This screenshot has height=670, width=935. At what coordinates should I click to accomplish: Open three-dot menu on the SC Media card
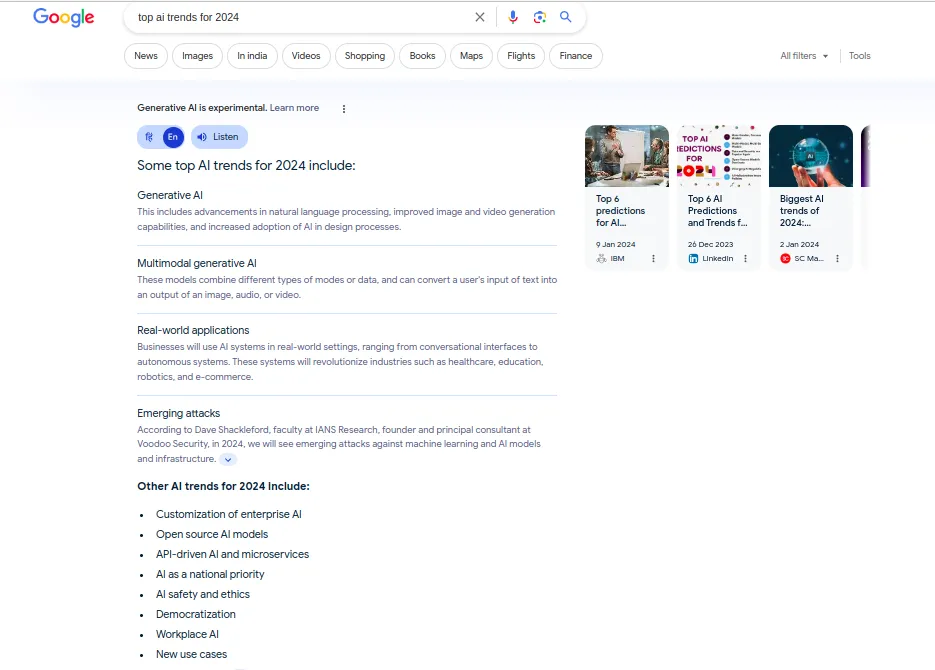click(837, 258)
